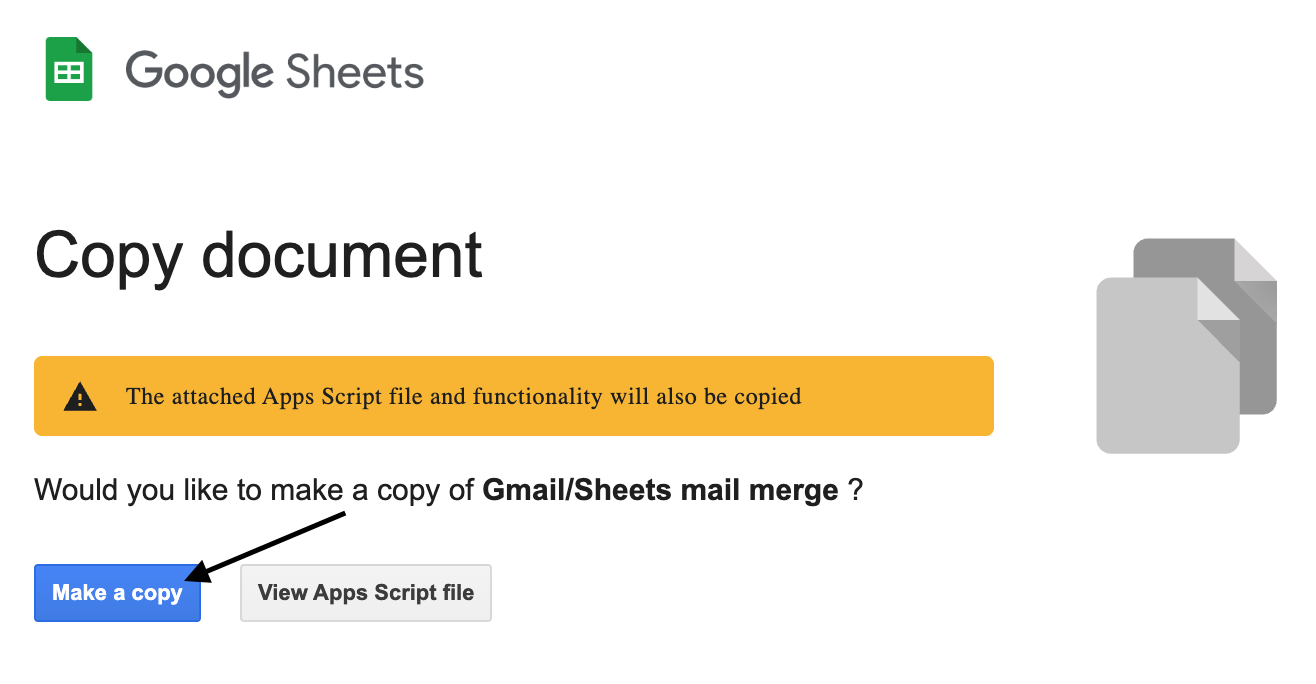Click folded corner of front document icon
Image resolution: width=1316 pixels, height=684 pixels.
pyautogui.click(x=1220, y=299)
